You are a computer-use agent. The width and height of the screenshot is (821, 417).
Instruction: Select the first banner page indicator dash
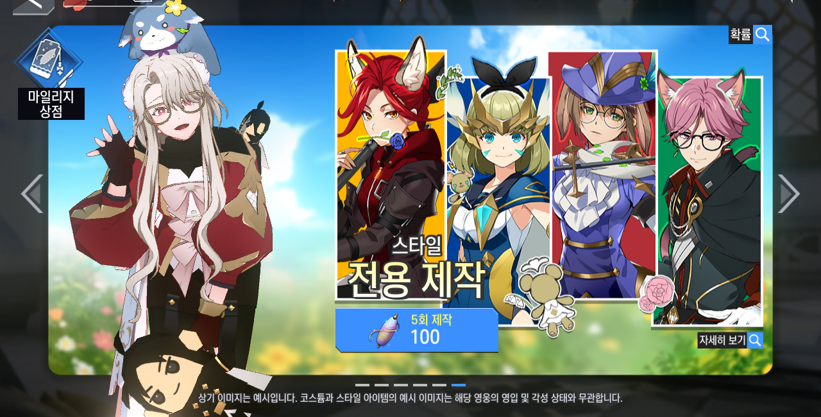[362, 385]
